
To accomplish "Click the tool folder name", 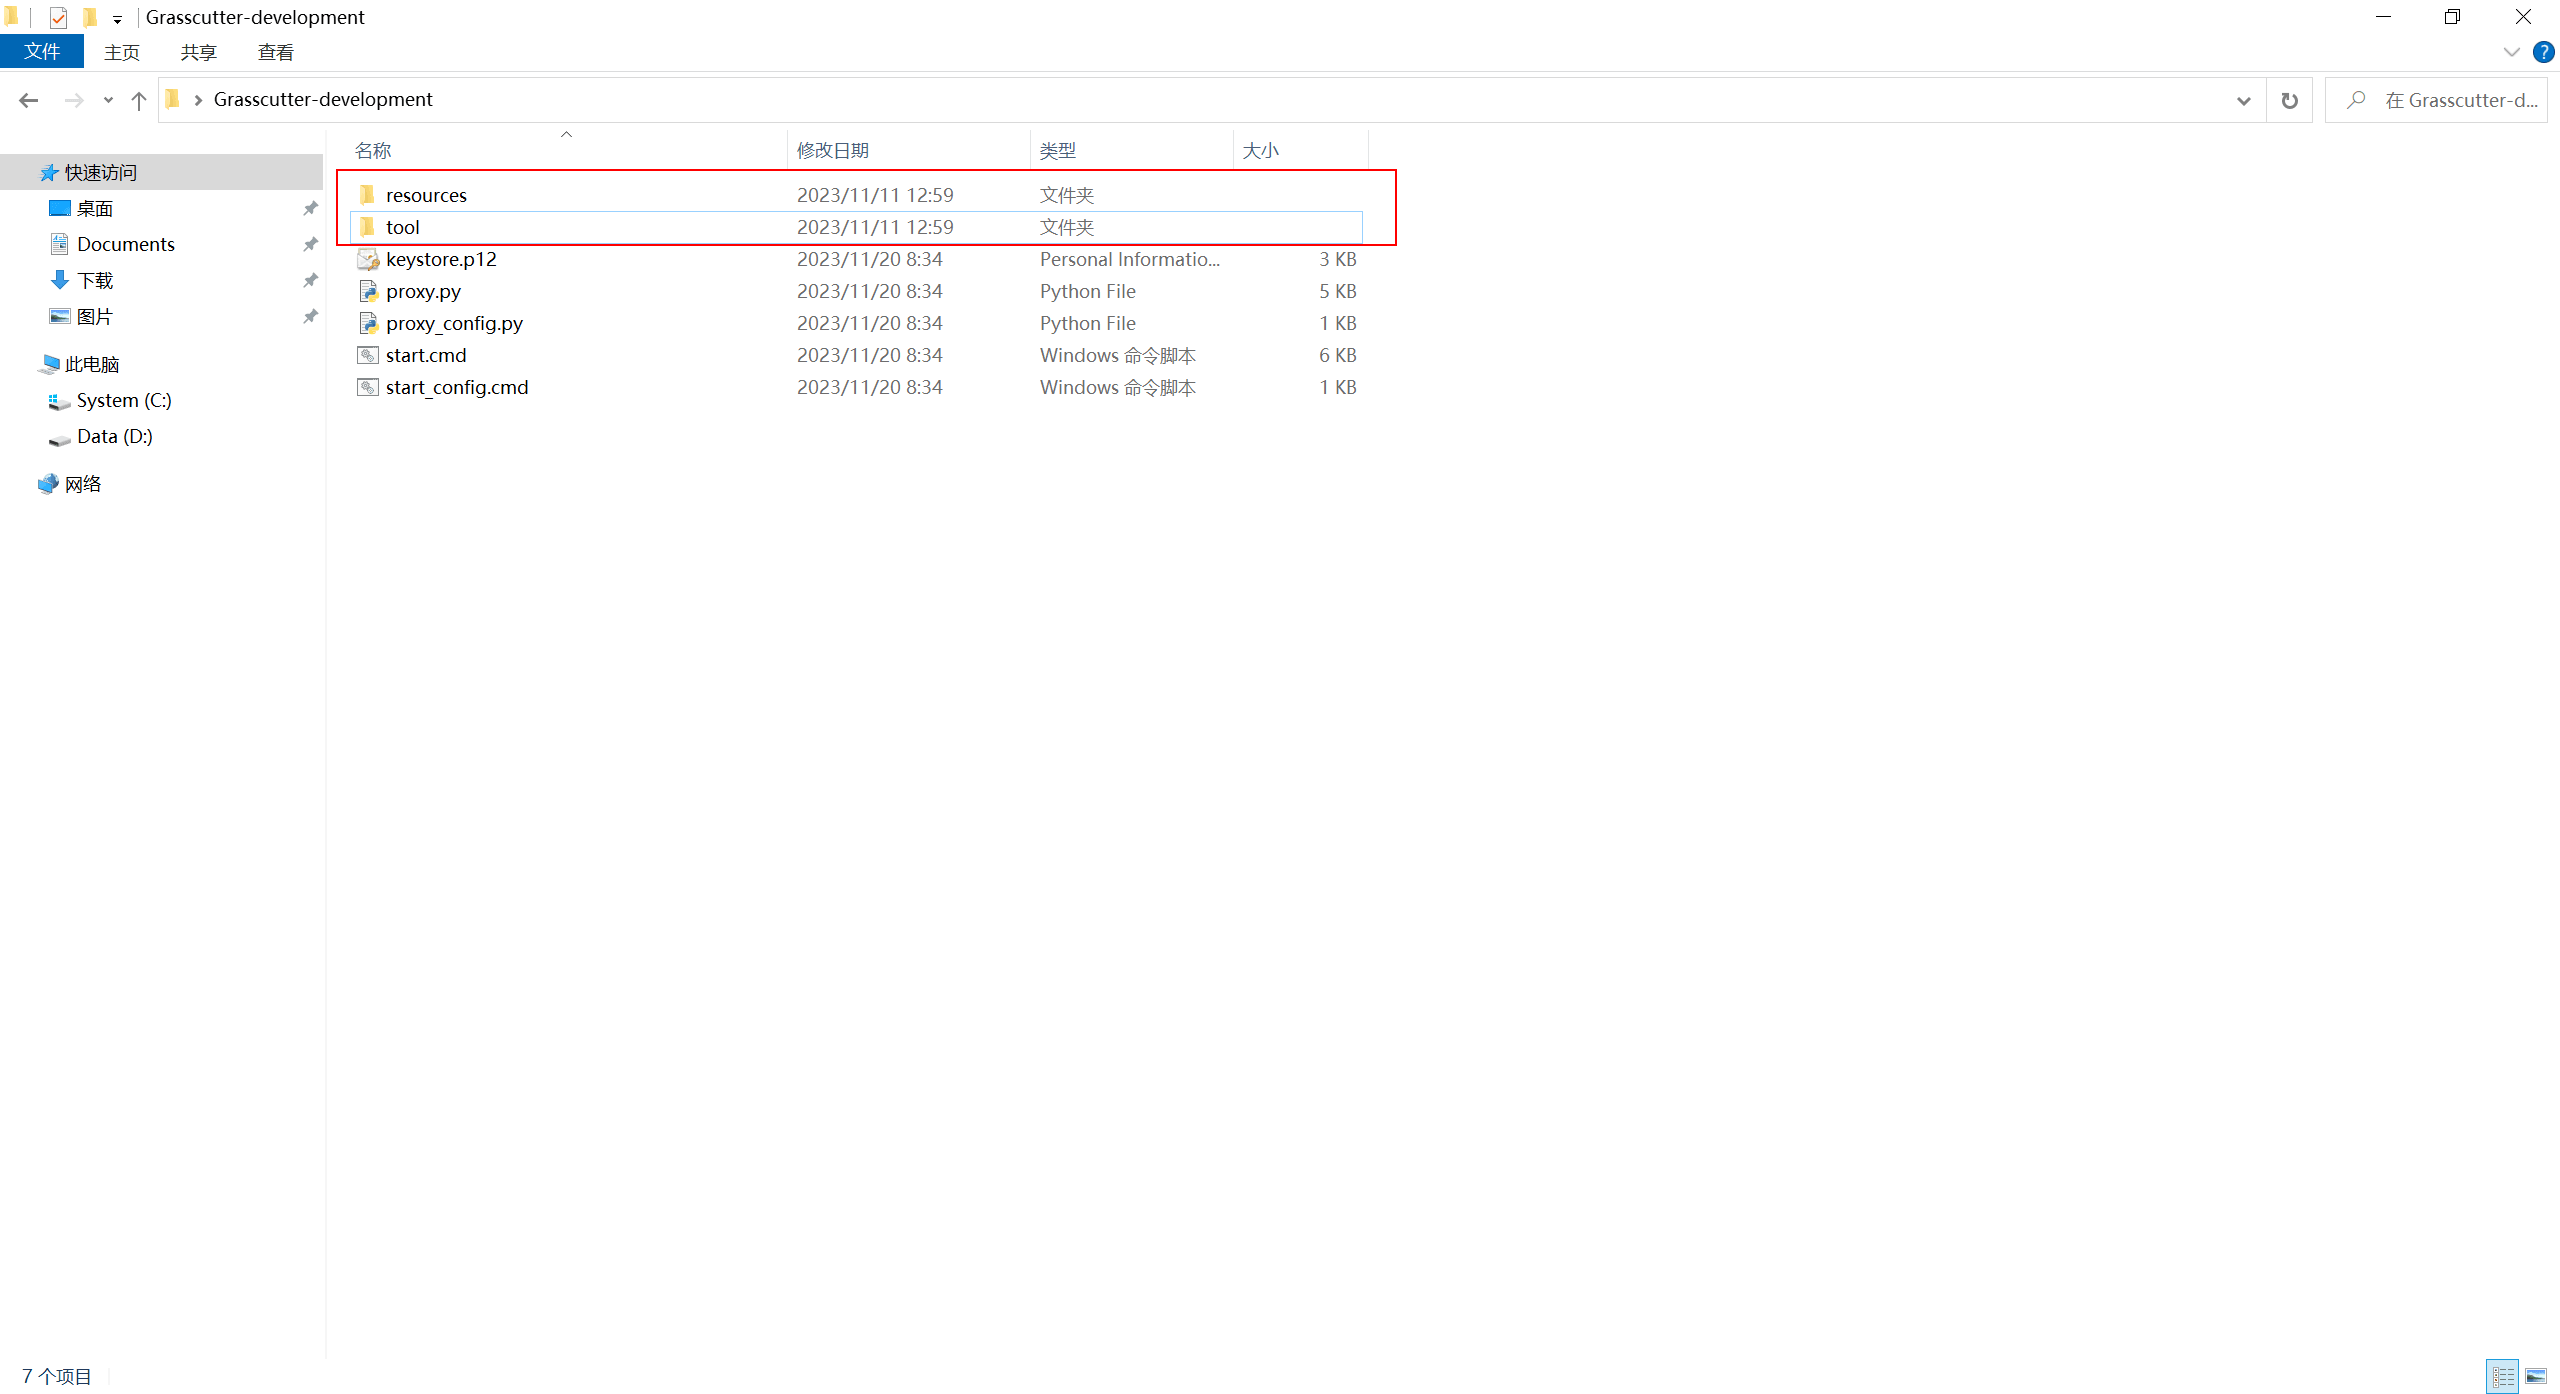I will coord(403,228).
